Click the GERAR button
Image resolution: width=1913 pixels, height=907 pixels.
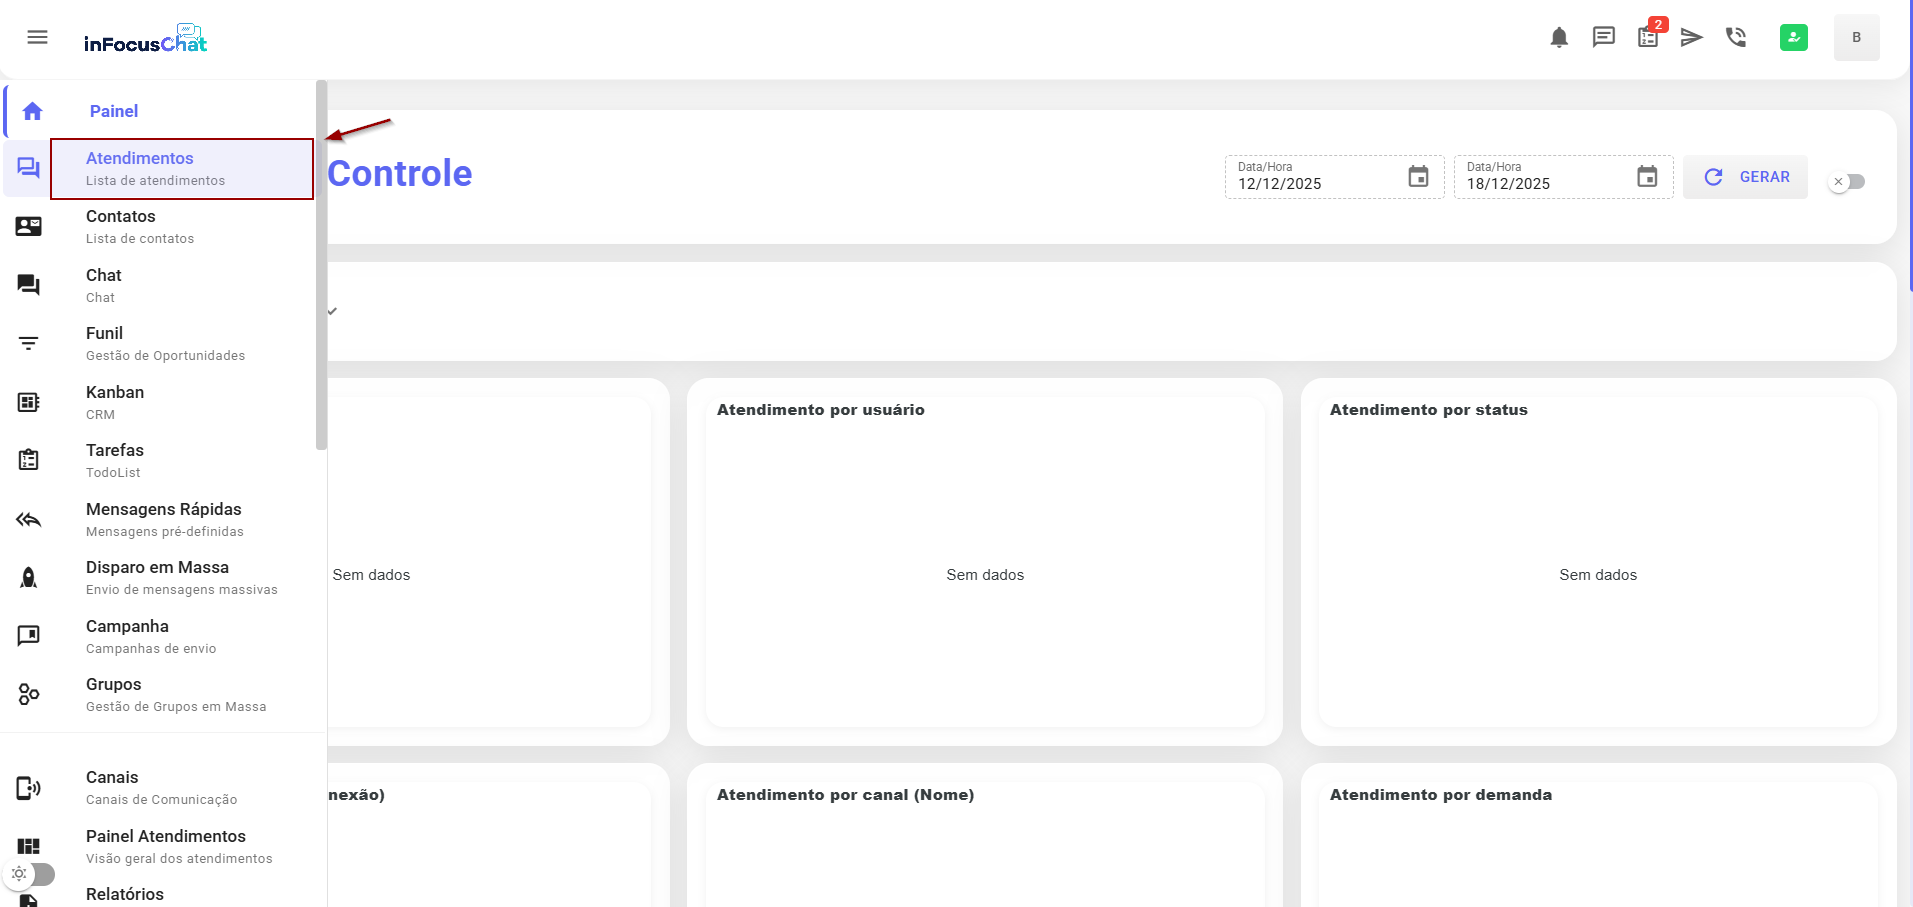(x=1745, y=177)
